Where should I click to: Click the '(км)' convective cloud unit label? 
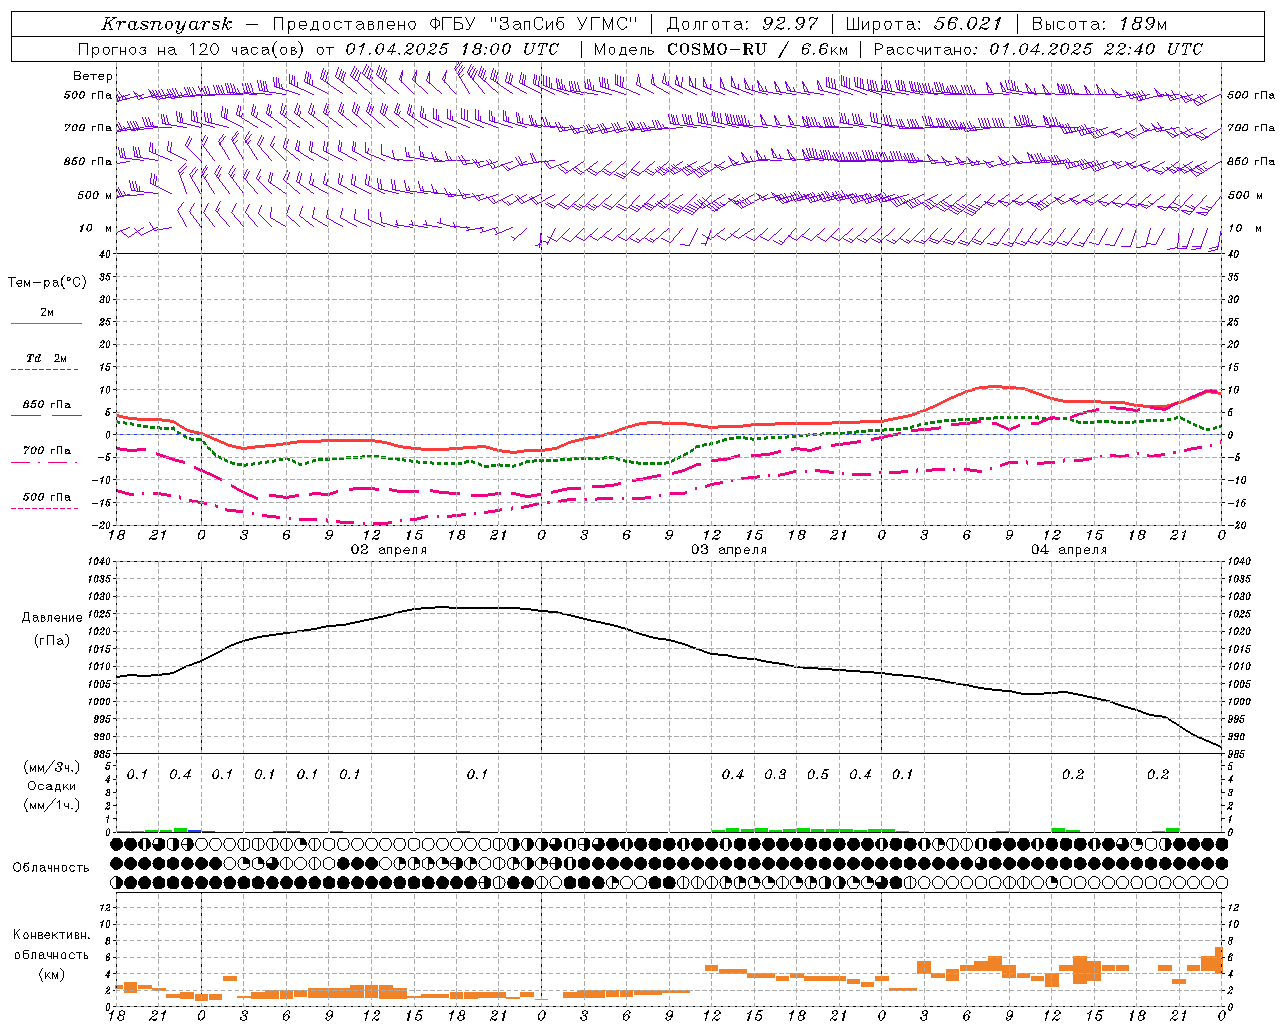(x=52, y=974)
